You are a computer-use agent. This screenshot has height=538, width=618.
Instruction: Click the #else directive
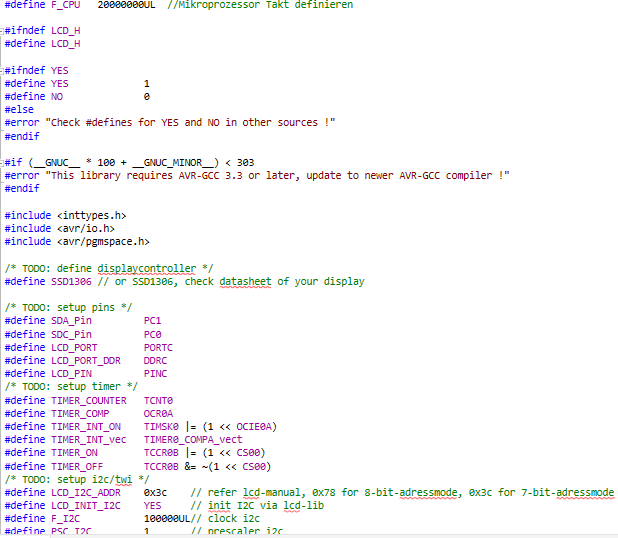click(19, 110)
